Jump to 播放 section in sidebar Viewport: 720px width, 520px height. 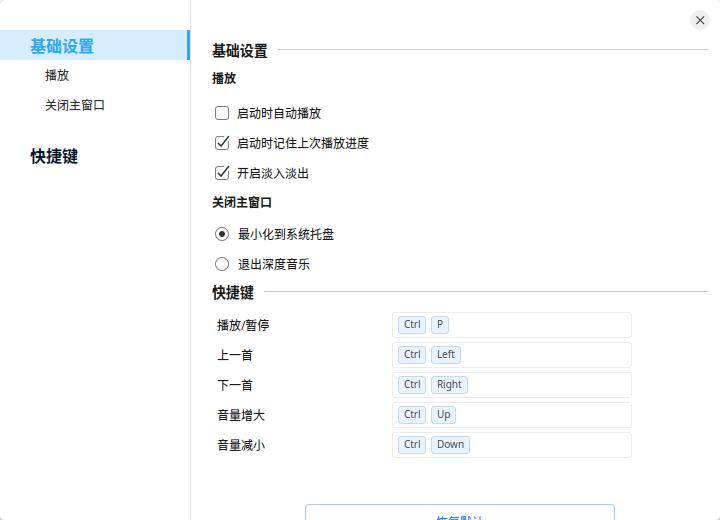click(x=57, y=75)
